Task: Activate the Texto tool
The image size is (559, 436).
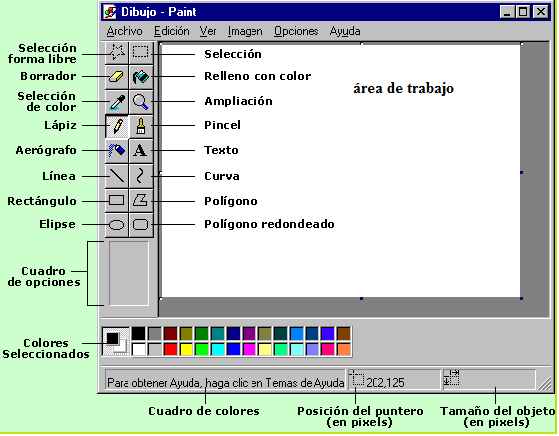Action: (141, 150)
